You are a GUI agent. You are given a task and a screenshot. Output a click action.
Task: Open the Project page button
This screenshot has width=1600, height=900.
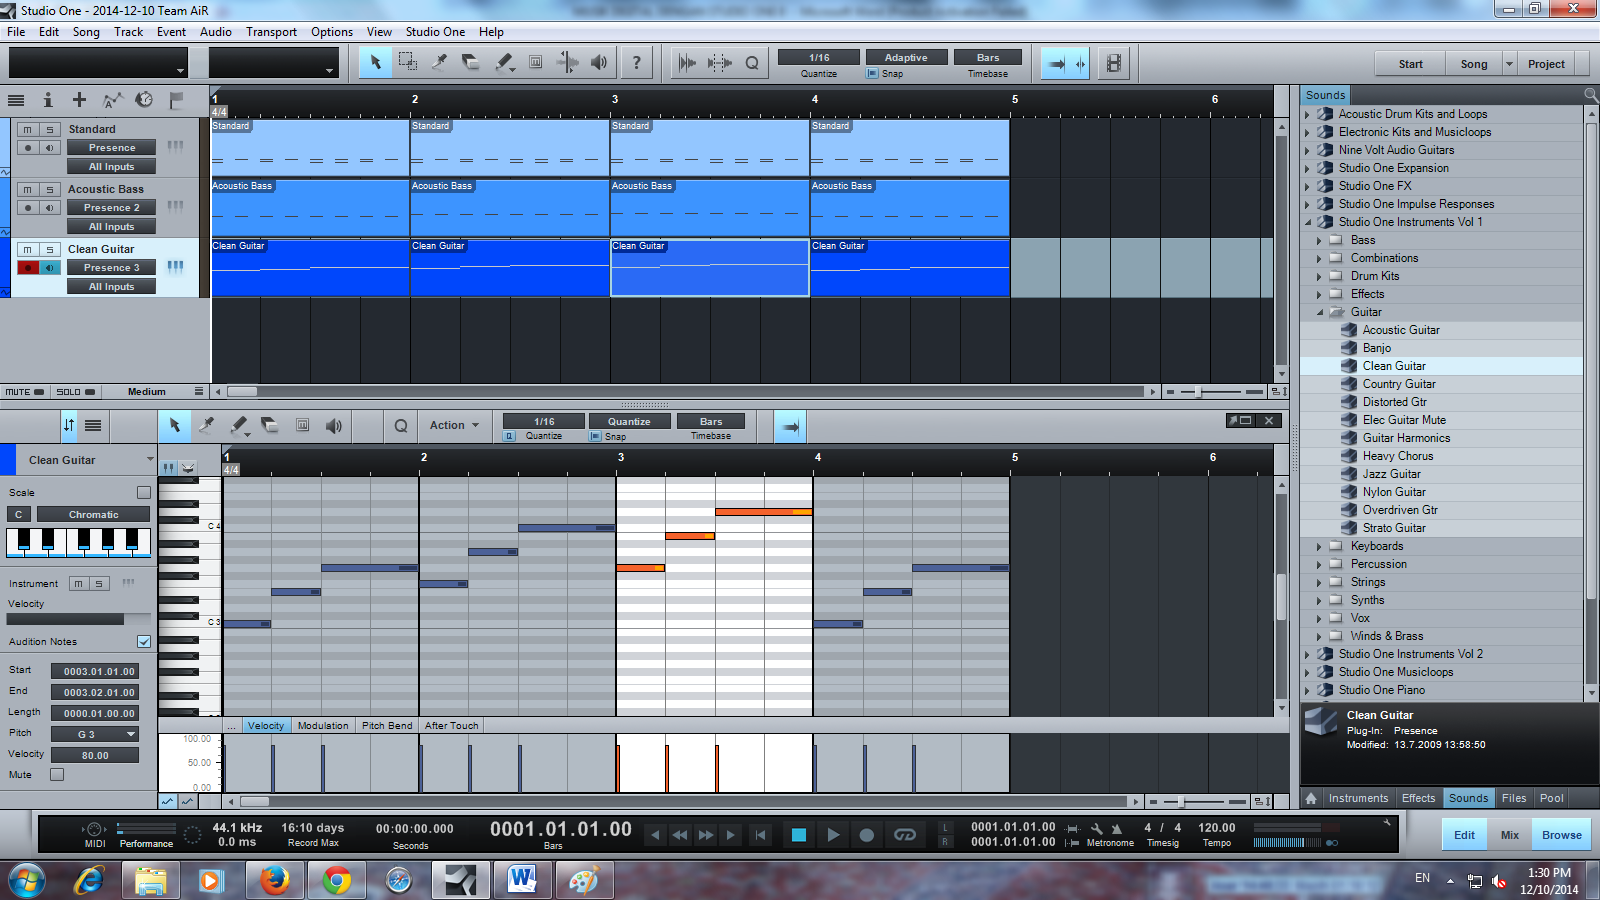click(1546, 64)
